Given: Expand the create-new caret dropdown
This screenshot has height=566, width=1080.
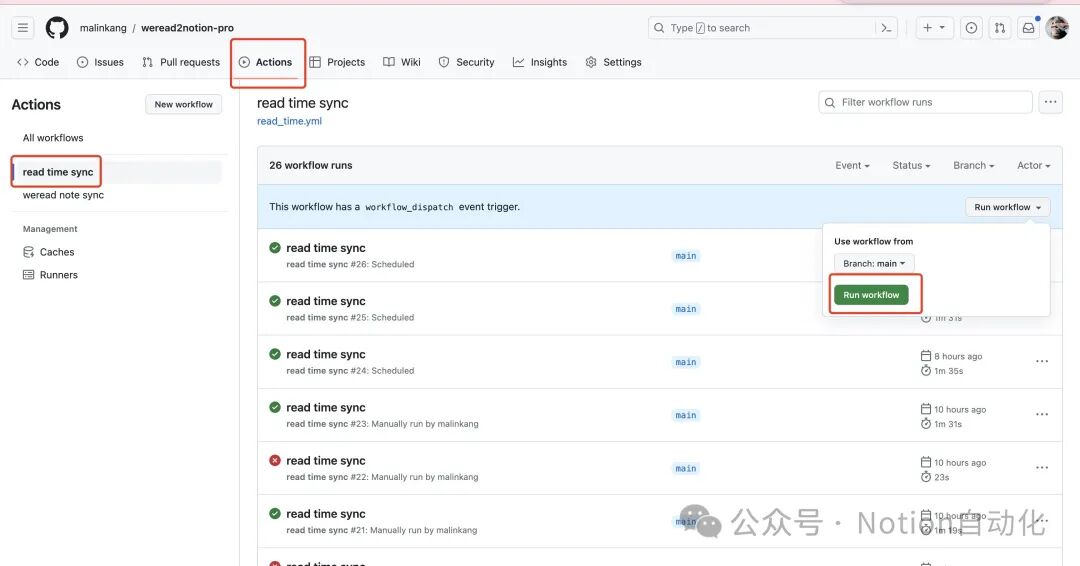Looking at the screenshot, I should (942, 28).
